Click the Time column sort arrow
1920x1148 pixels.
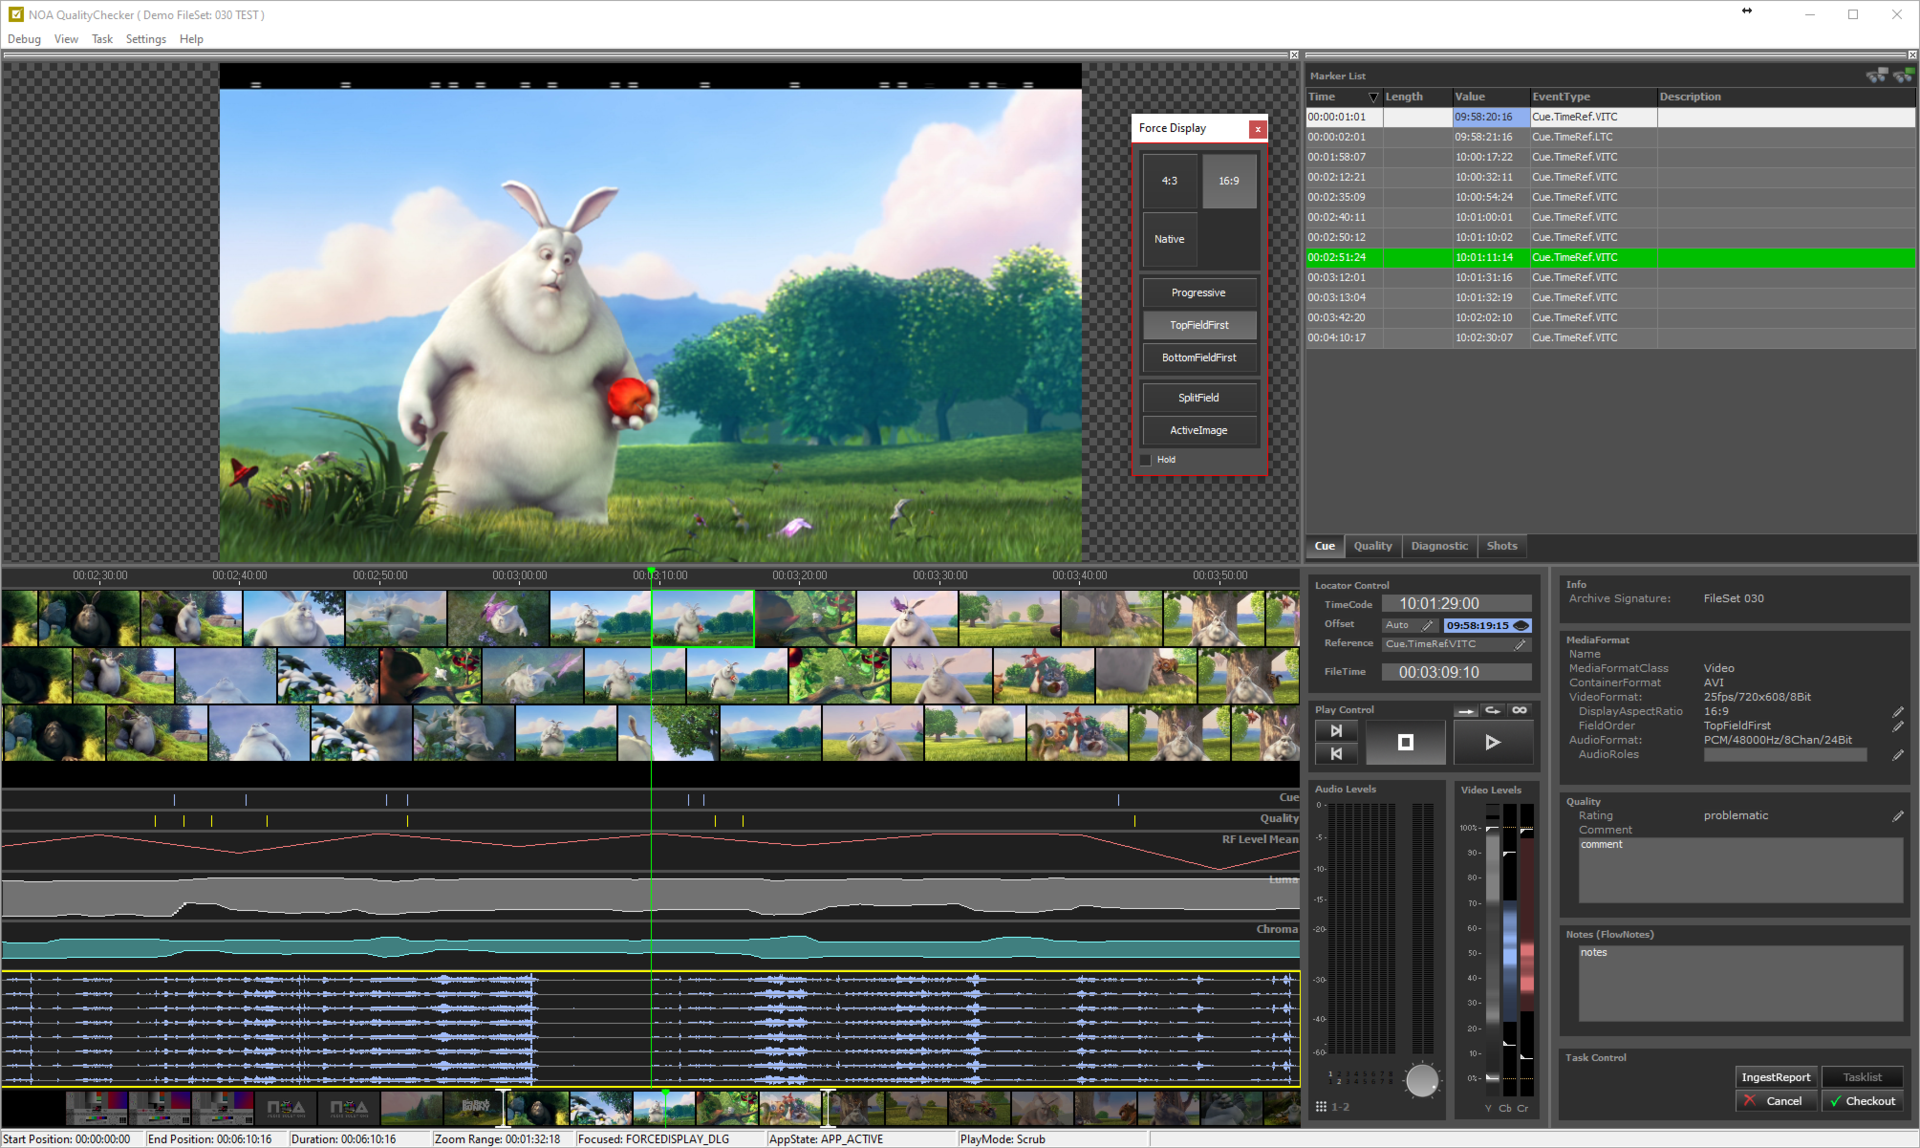[x=1373, y=97]
